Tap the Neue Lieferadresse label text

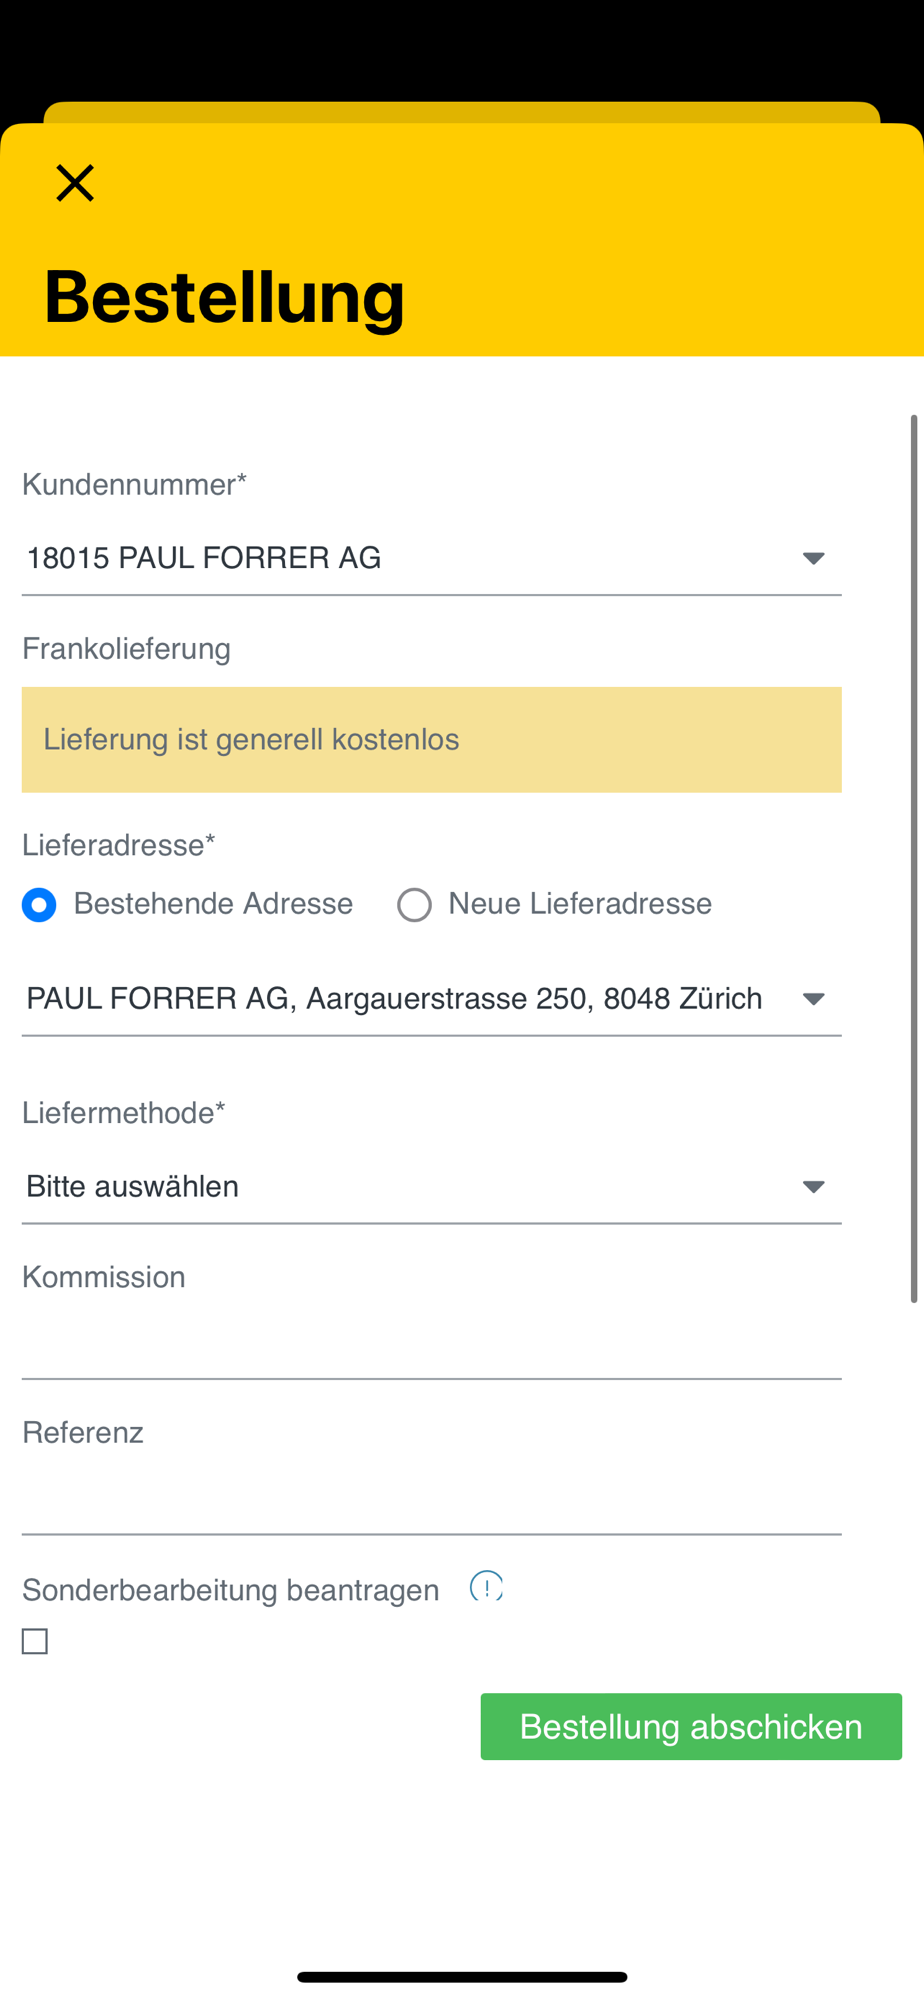[580, 904]
